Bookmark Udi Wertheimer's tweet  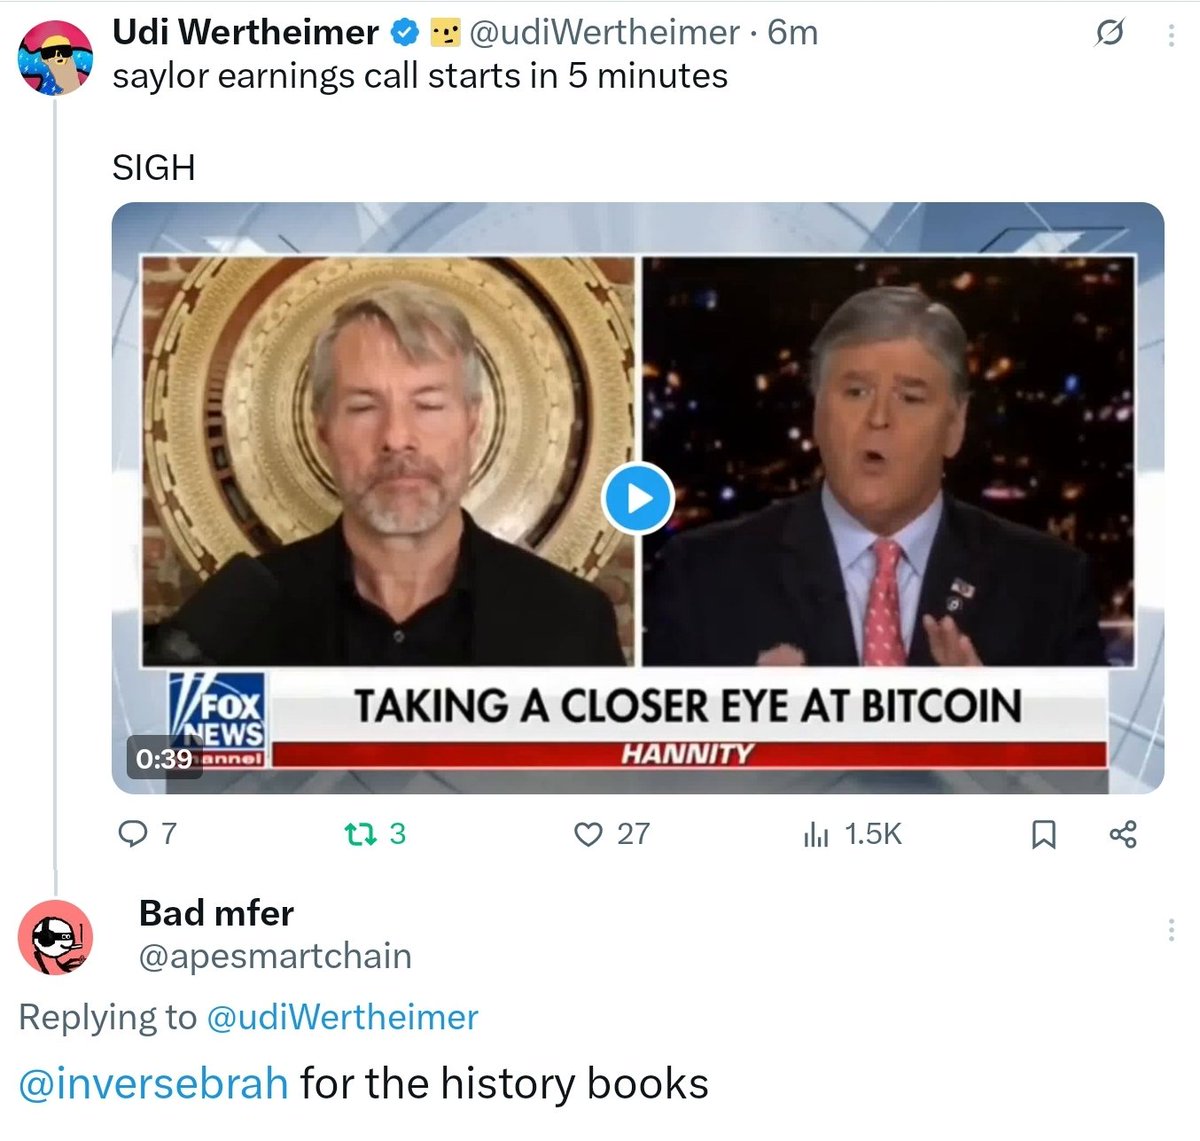[1043, 834]
